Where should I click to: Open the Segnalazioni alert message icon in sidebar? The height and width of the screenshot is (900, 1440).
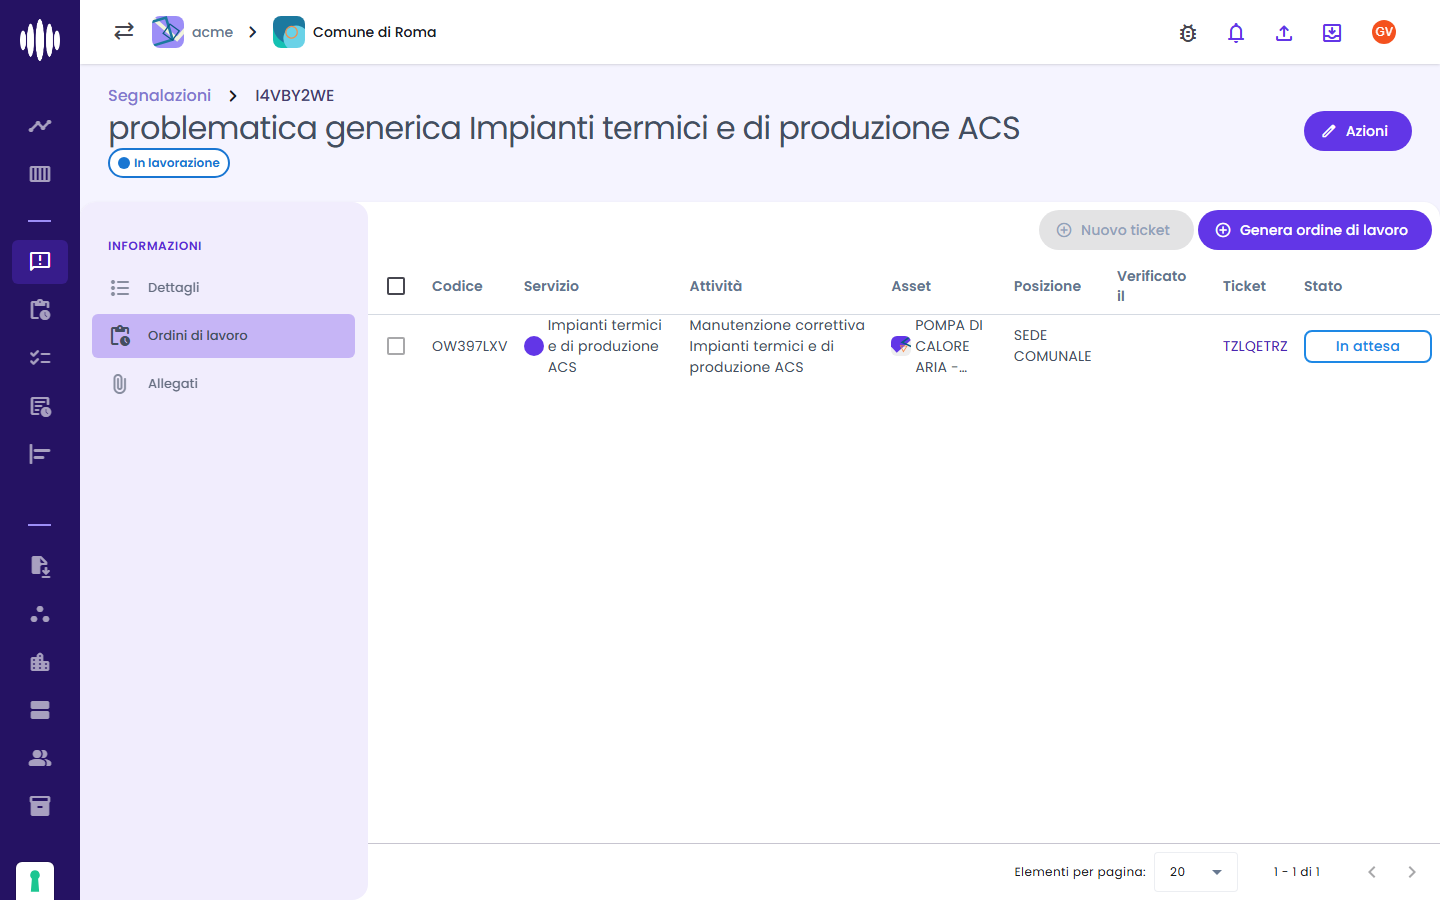[x=40, y=261]
